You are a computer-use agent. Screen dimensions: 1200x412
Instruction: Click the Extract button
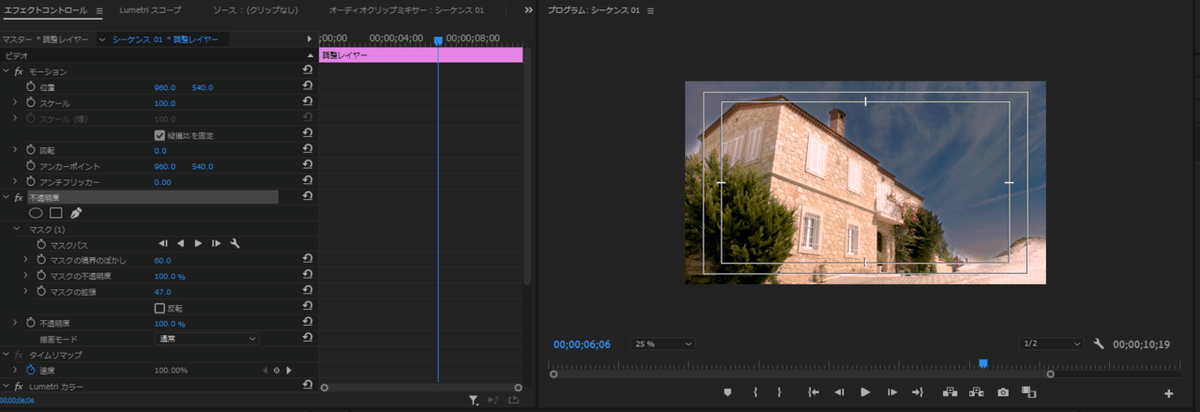click(x=976, y=393)
